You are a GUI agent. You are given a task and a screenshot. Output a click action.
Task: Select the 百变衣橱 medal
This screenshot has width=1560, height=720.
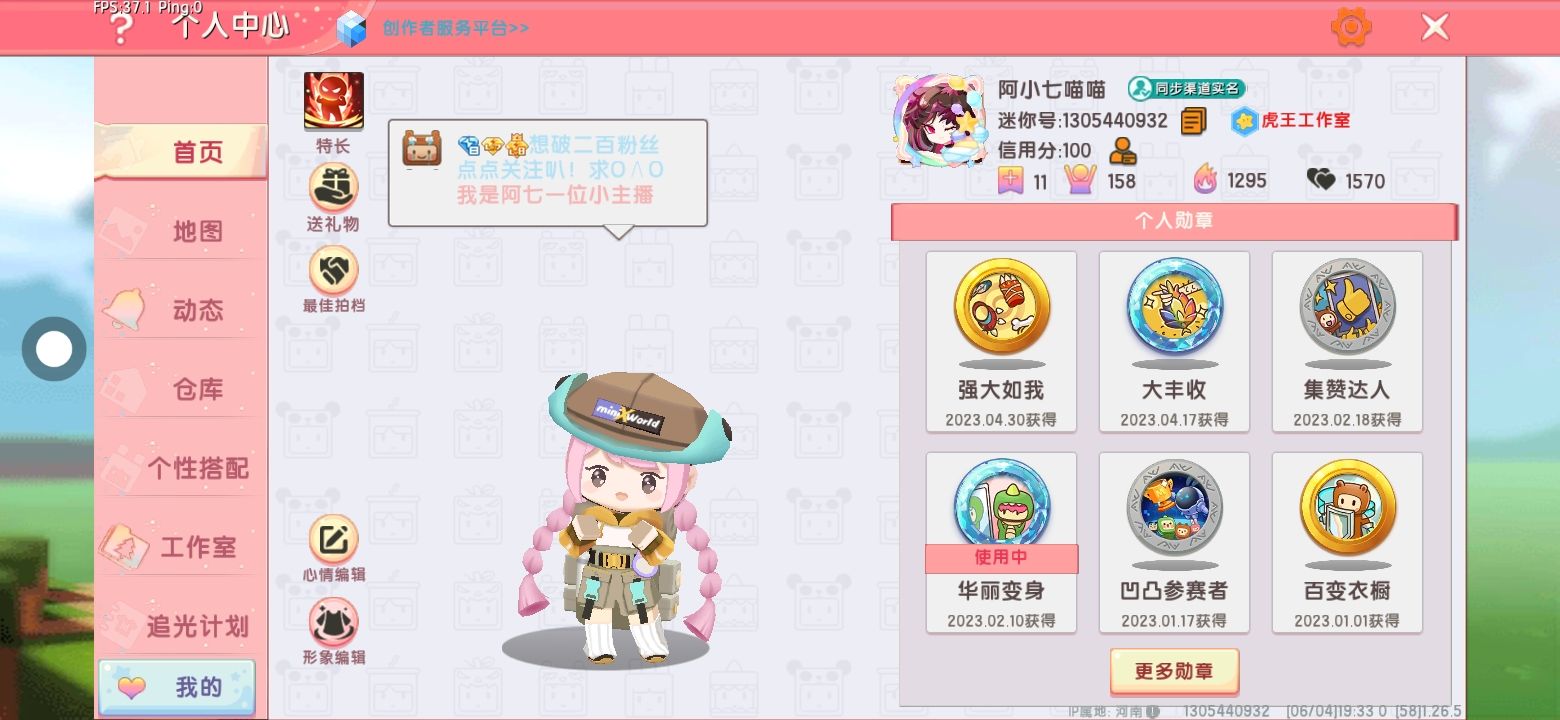[1347, 542]
